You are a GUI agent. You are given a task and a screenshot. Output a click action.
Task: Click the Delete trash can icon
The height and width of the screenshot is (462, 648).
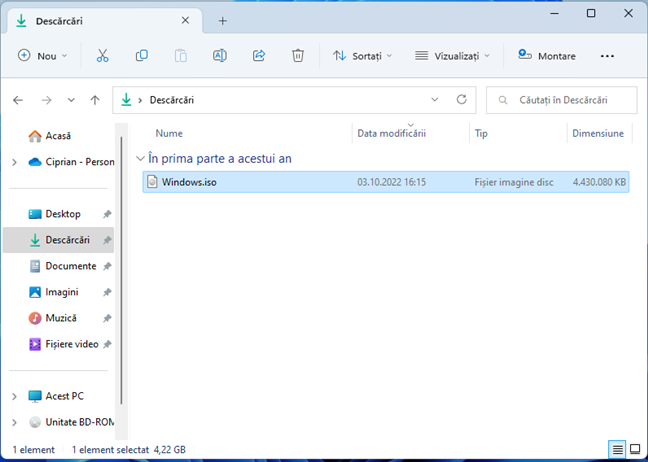(298, 55)
